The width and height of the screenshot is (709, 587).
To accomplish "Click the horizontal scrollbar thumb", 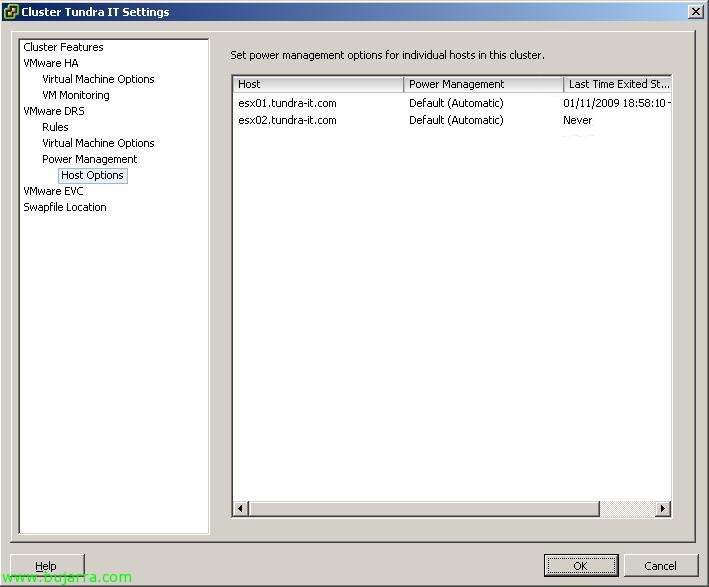I will pyautogui.click(x=424, y=508).
